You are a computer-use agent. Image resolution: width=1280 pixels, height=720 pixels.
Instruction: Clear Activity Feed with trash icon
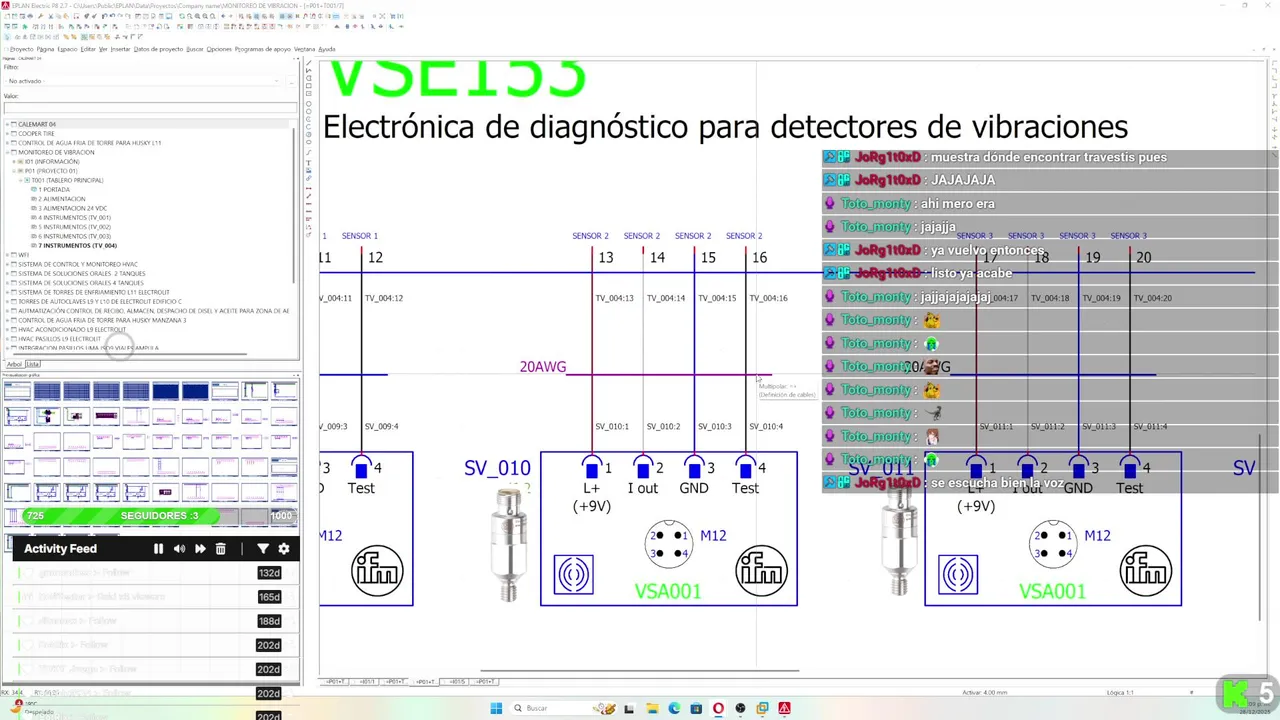[x=221, y=549]
